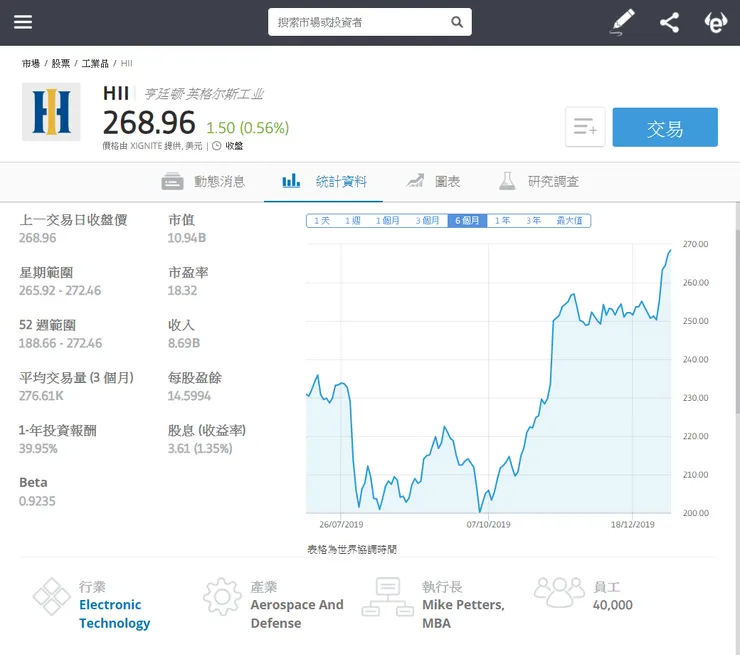Click the search magnifier icon

point(456,22)
